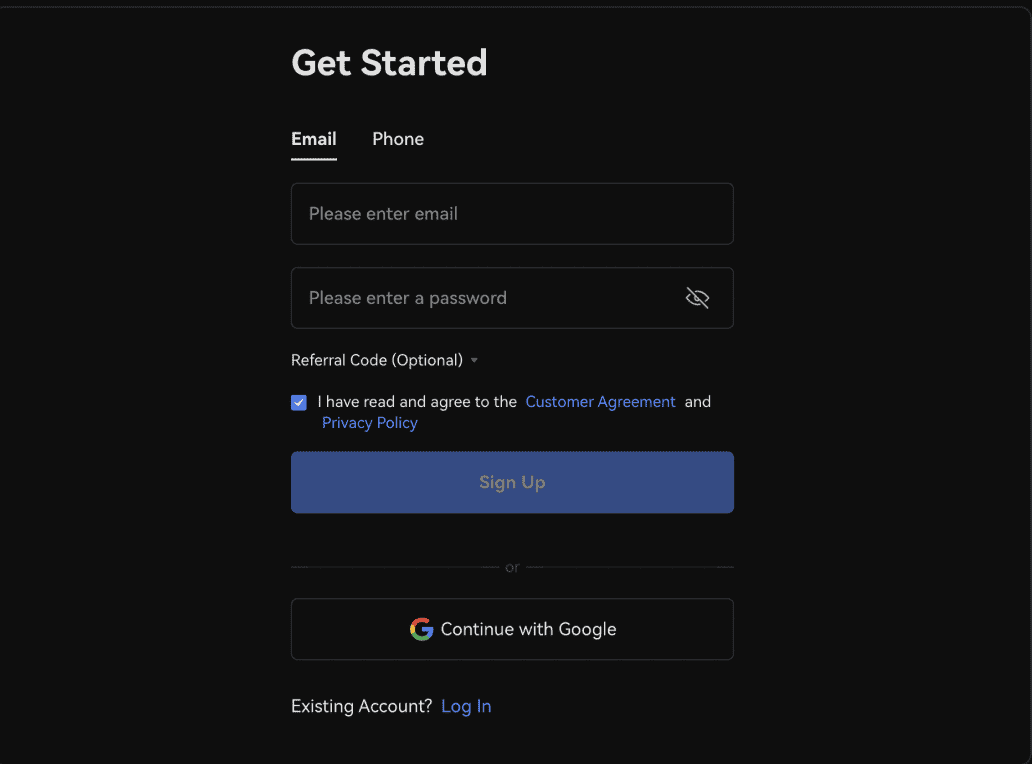
Task: Click the Sign Up button
Action: (x=512, y=482)
